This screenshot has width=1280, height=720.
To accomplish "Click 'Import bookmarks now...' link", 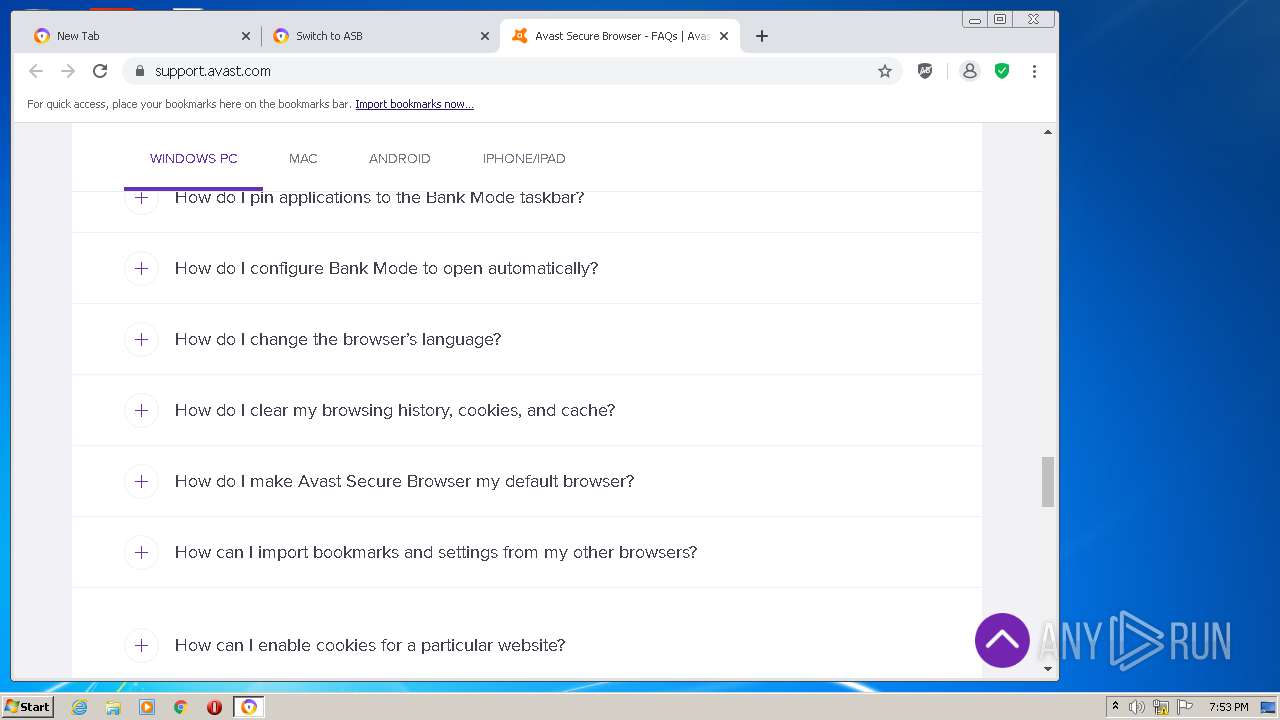I will click(414, 104).
